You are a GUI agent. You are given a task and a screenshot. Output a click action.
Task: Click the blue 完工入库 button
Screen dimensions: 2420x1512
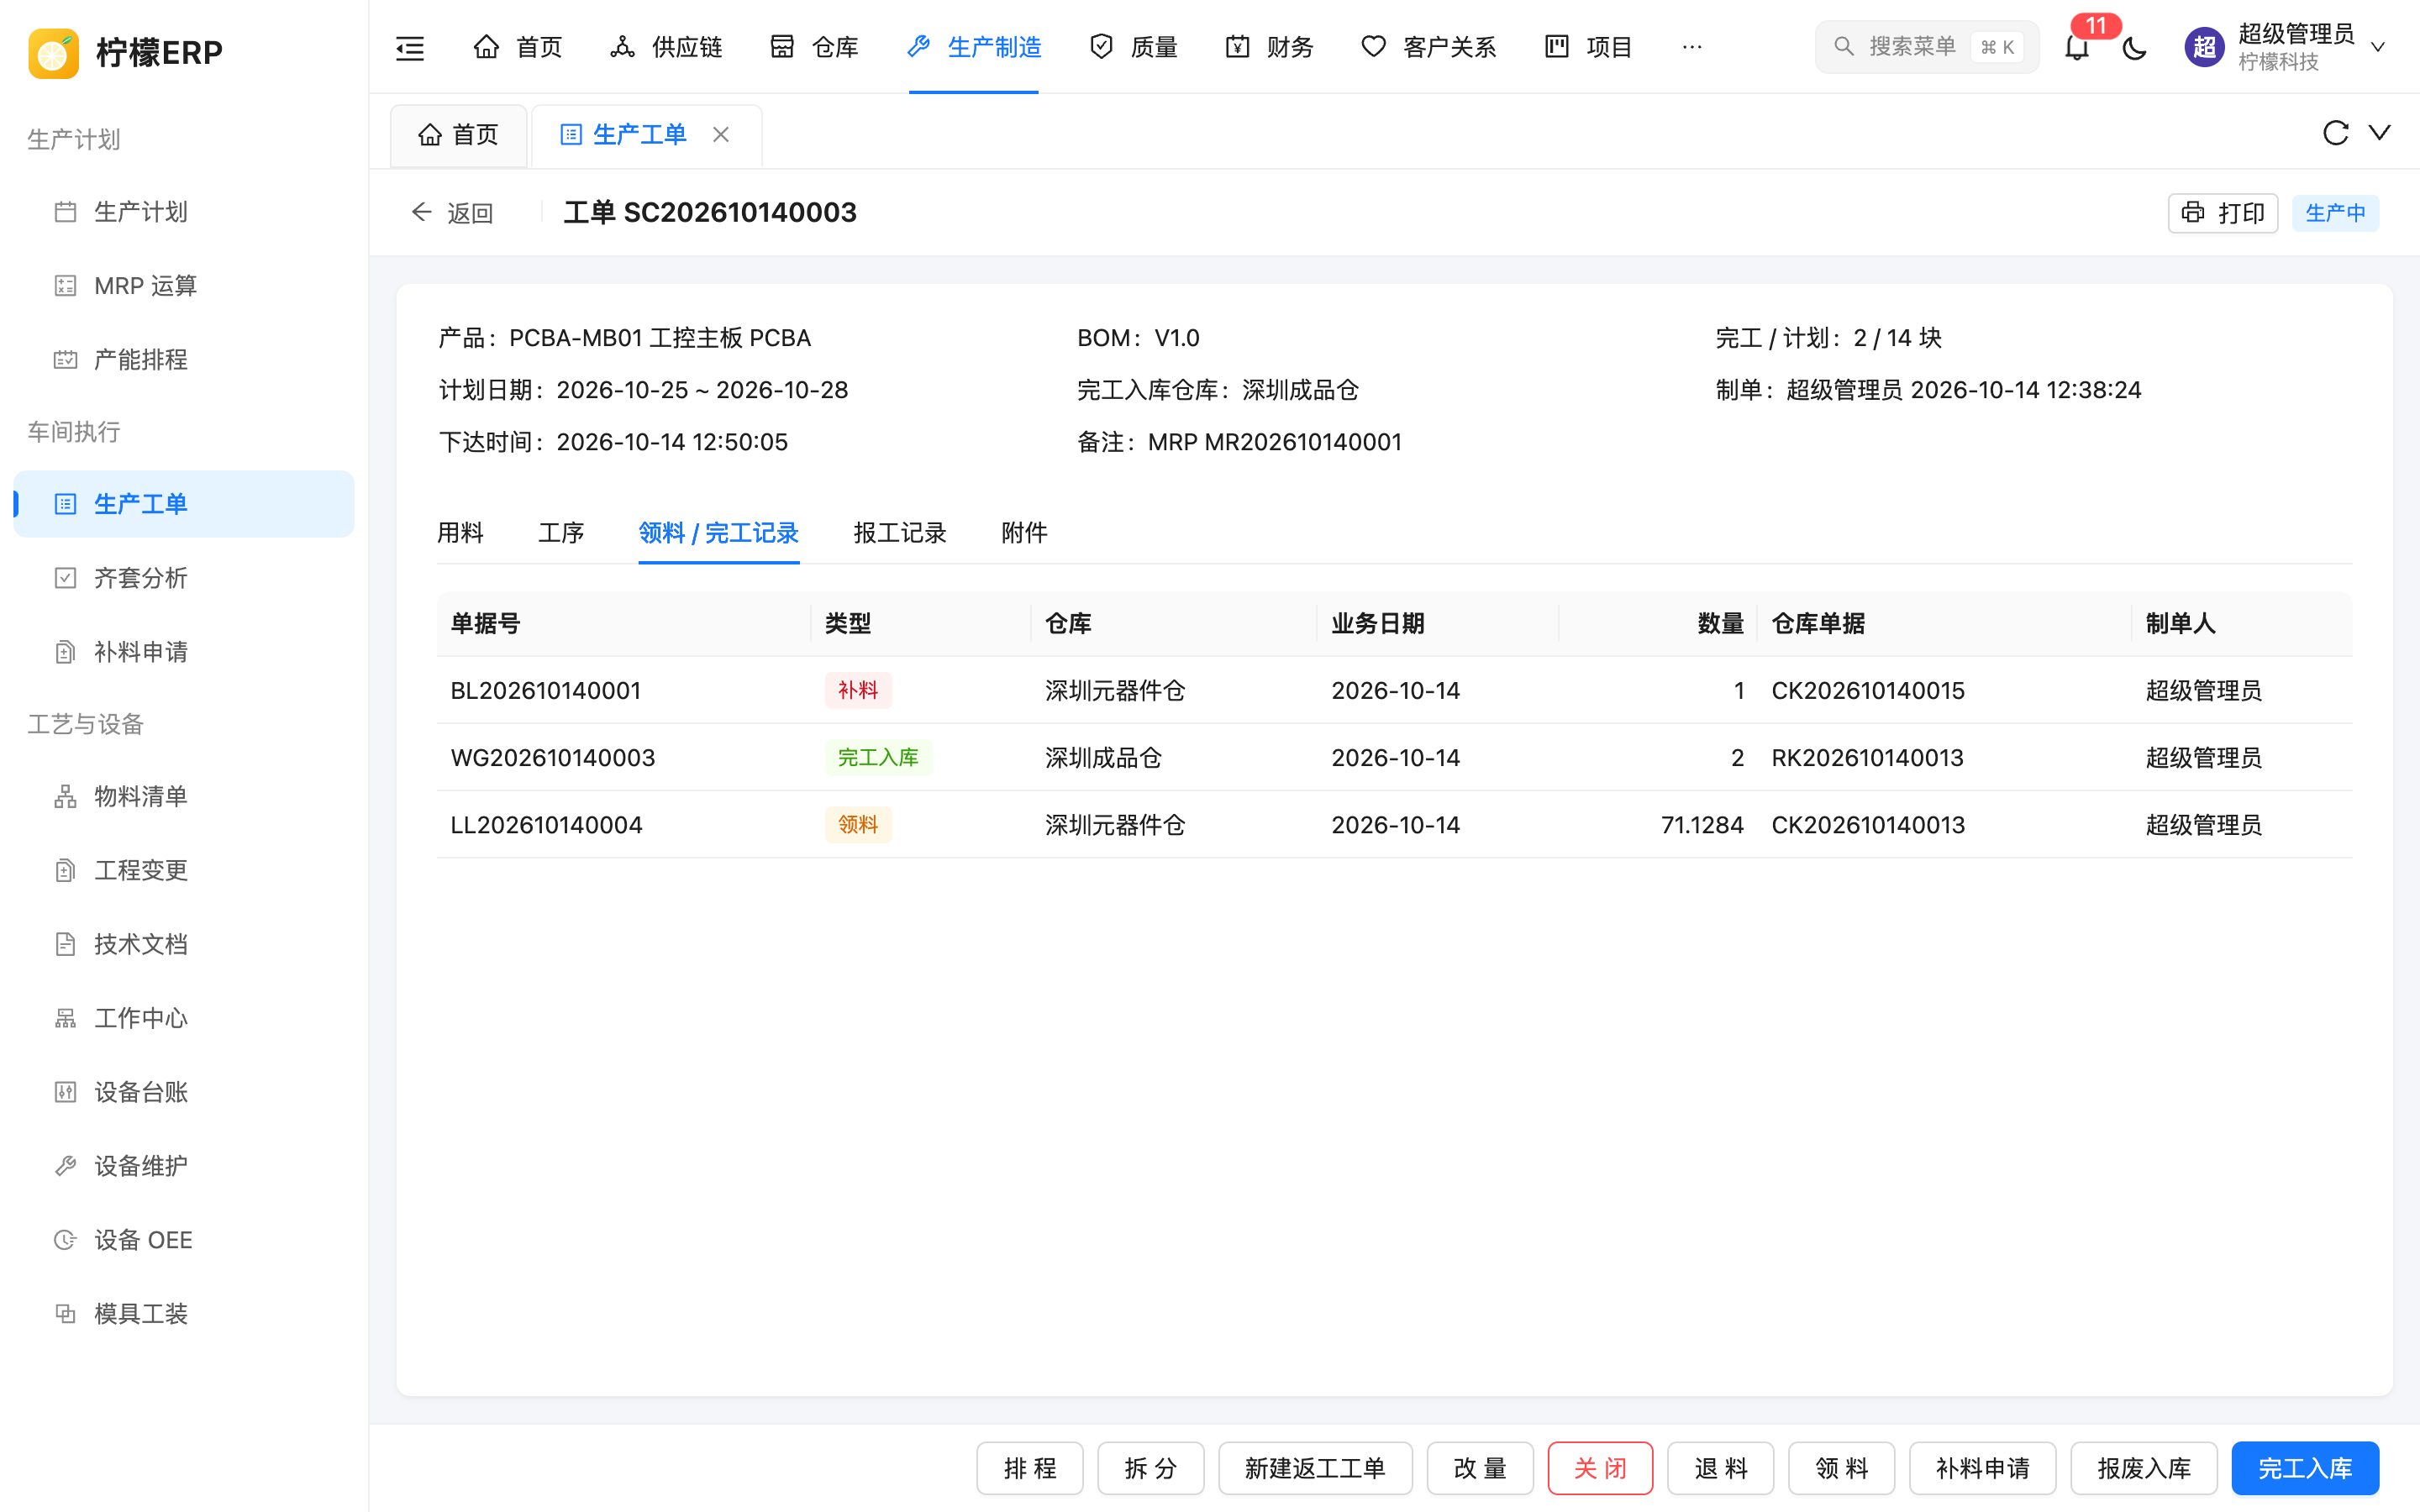click(x=2304, y=1468)
